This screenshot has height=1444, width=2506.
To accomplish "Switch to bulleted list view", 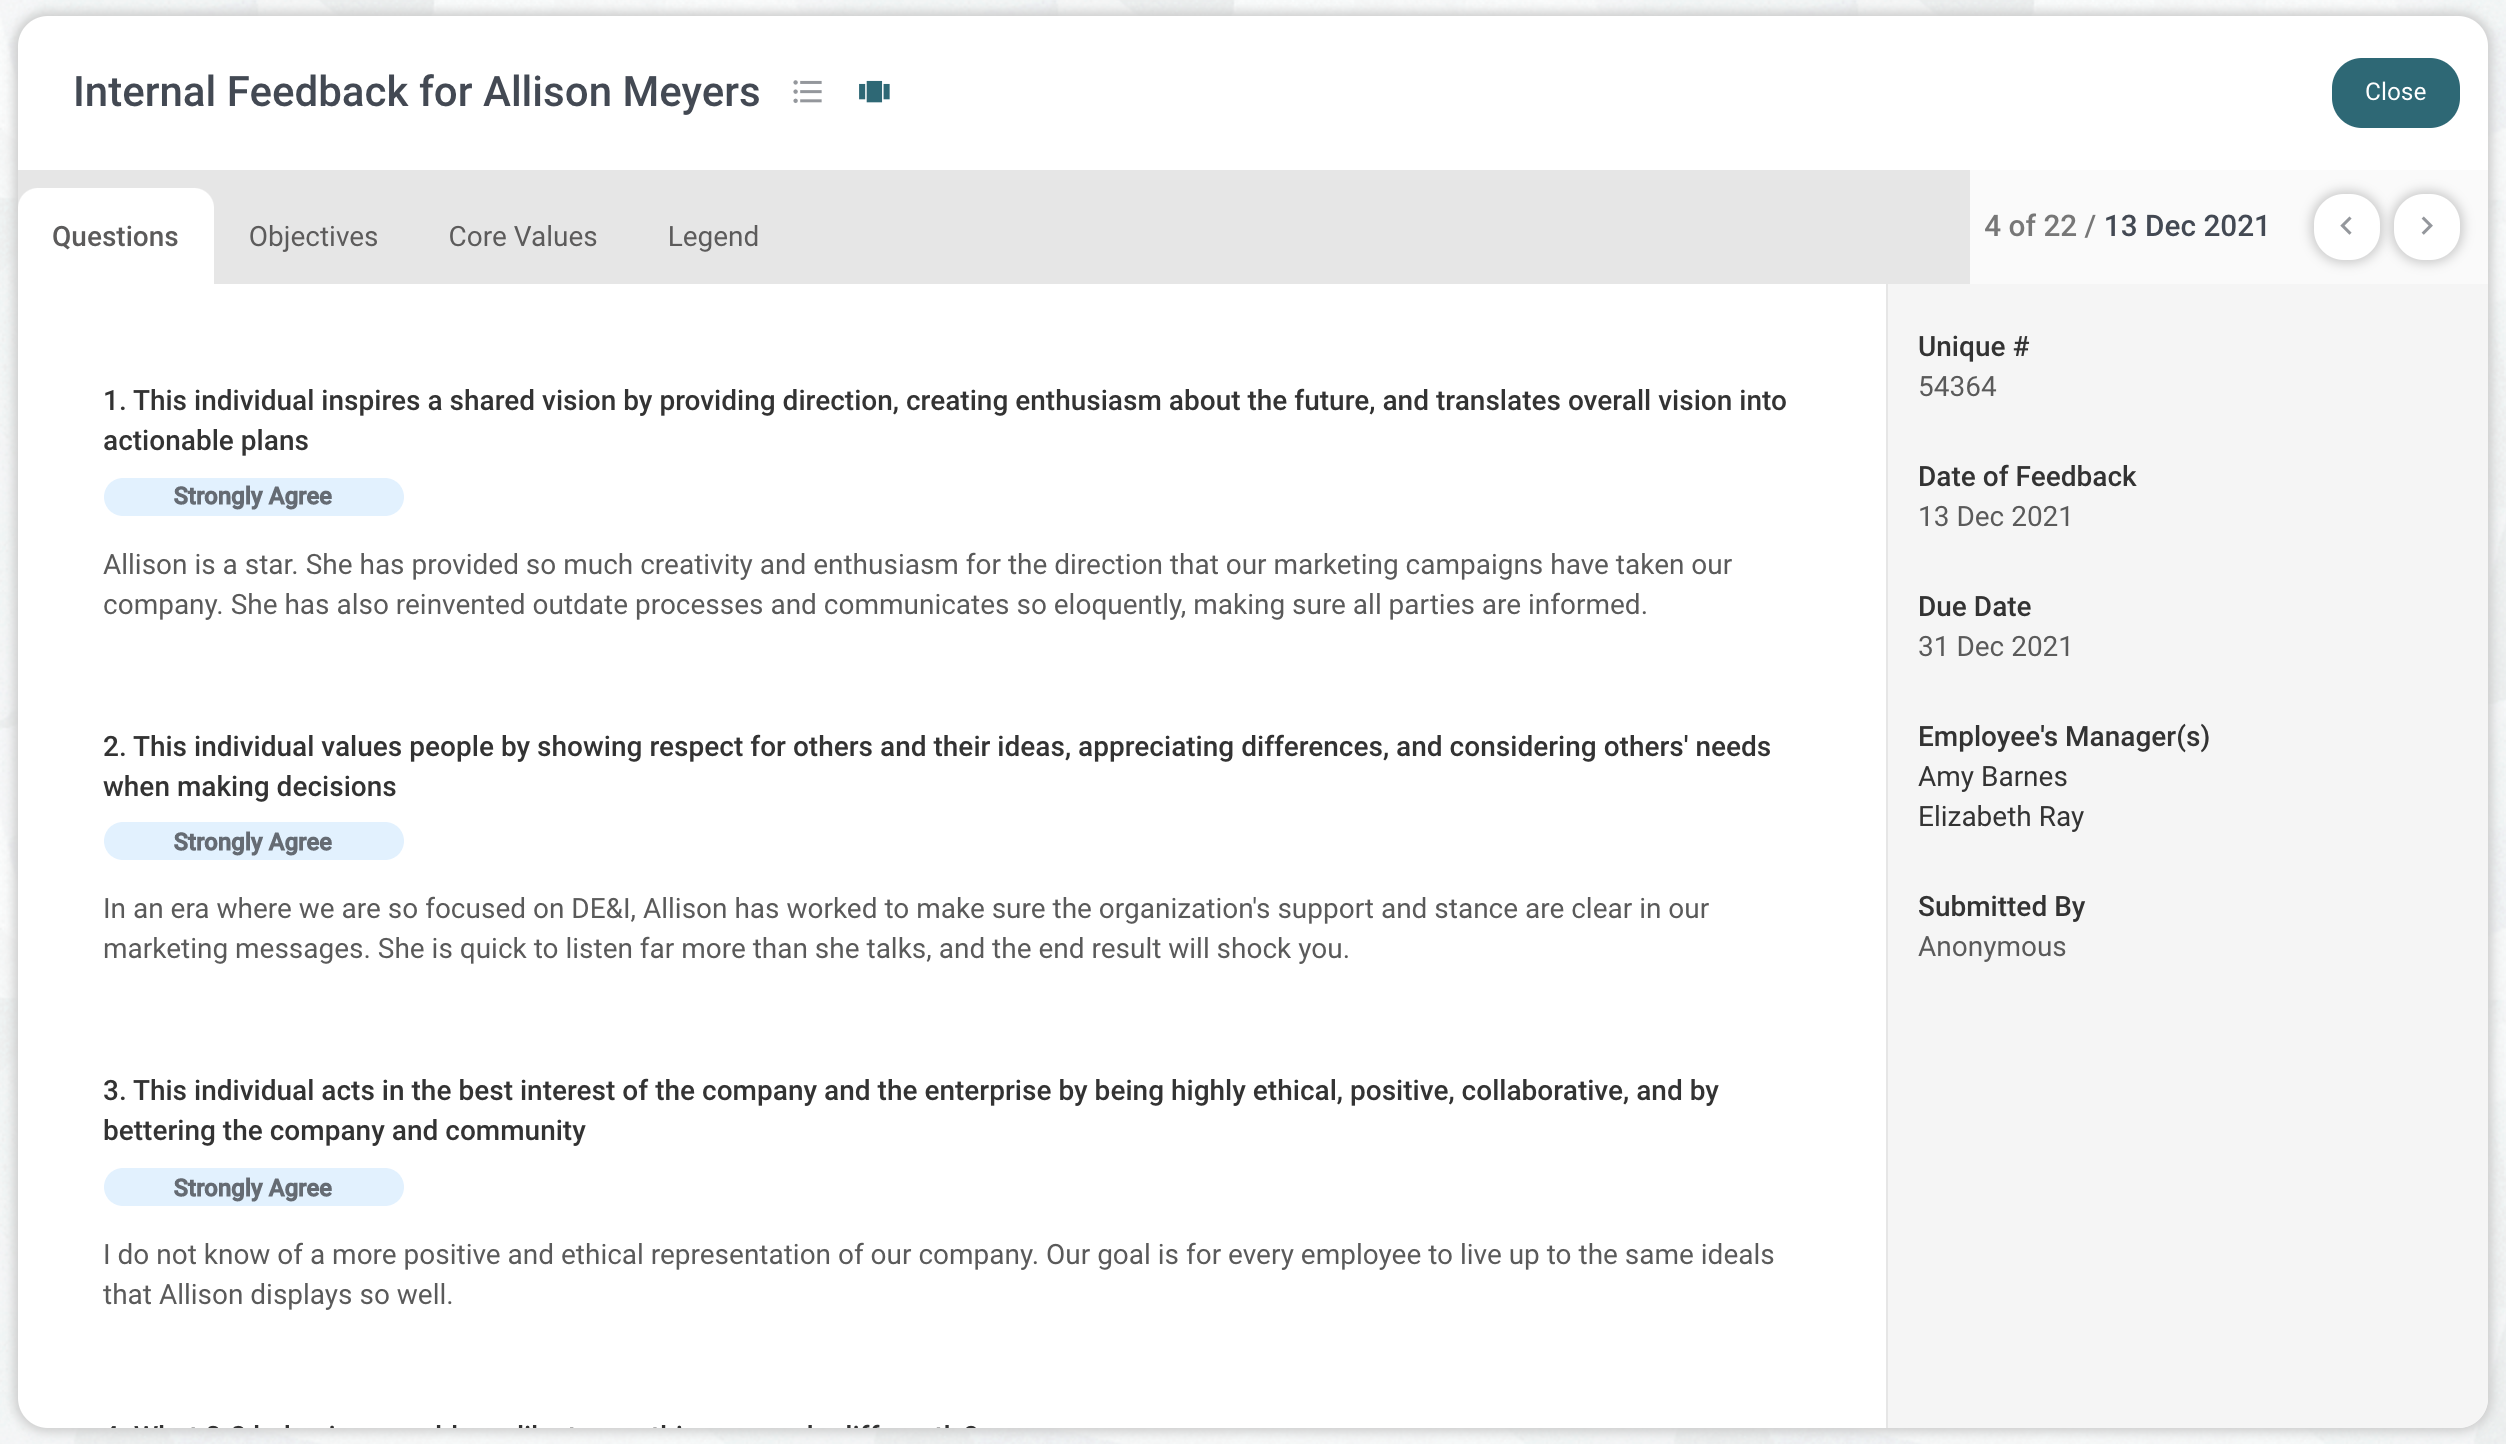I will pyautogui.click(x=807, y=92).
